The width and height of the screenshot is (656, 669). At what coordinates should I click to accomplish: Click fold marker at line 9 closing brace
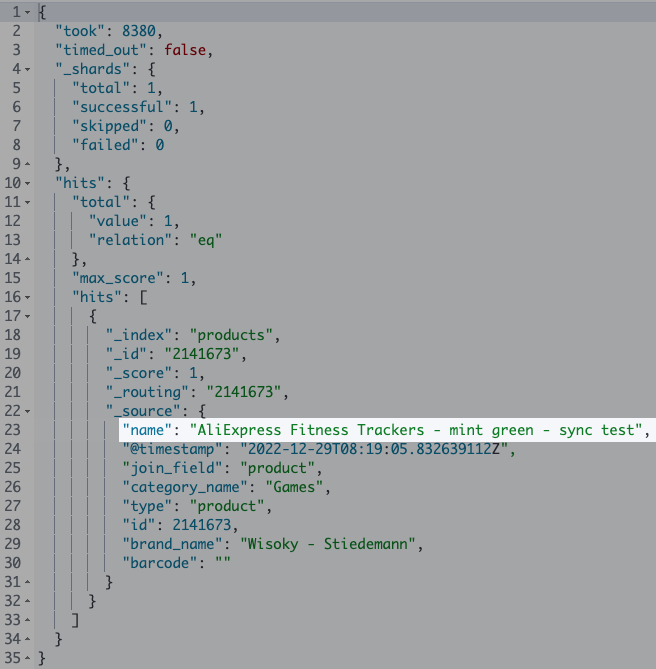[x=28, y=164]
